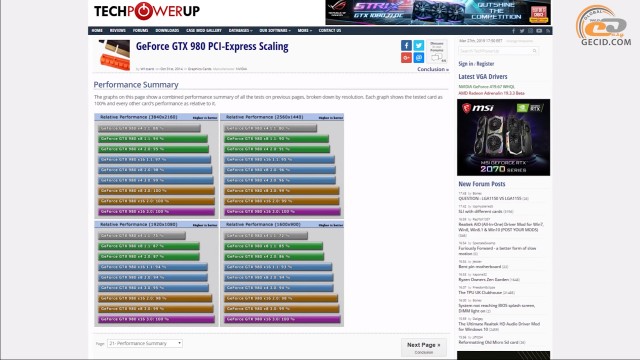Open Case Mod Gallery menu item
This screenshot has height=360, width=640.
pos(204,31)
